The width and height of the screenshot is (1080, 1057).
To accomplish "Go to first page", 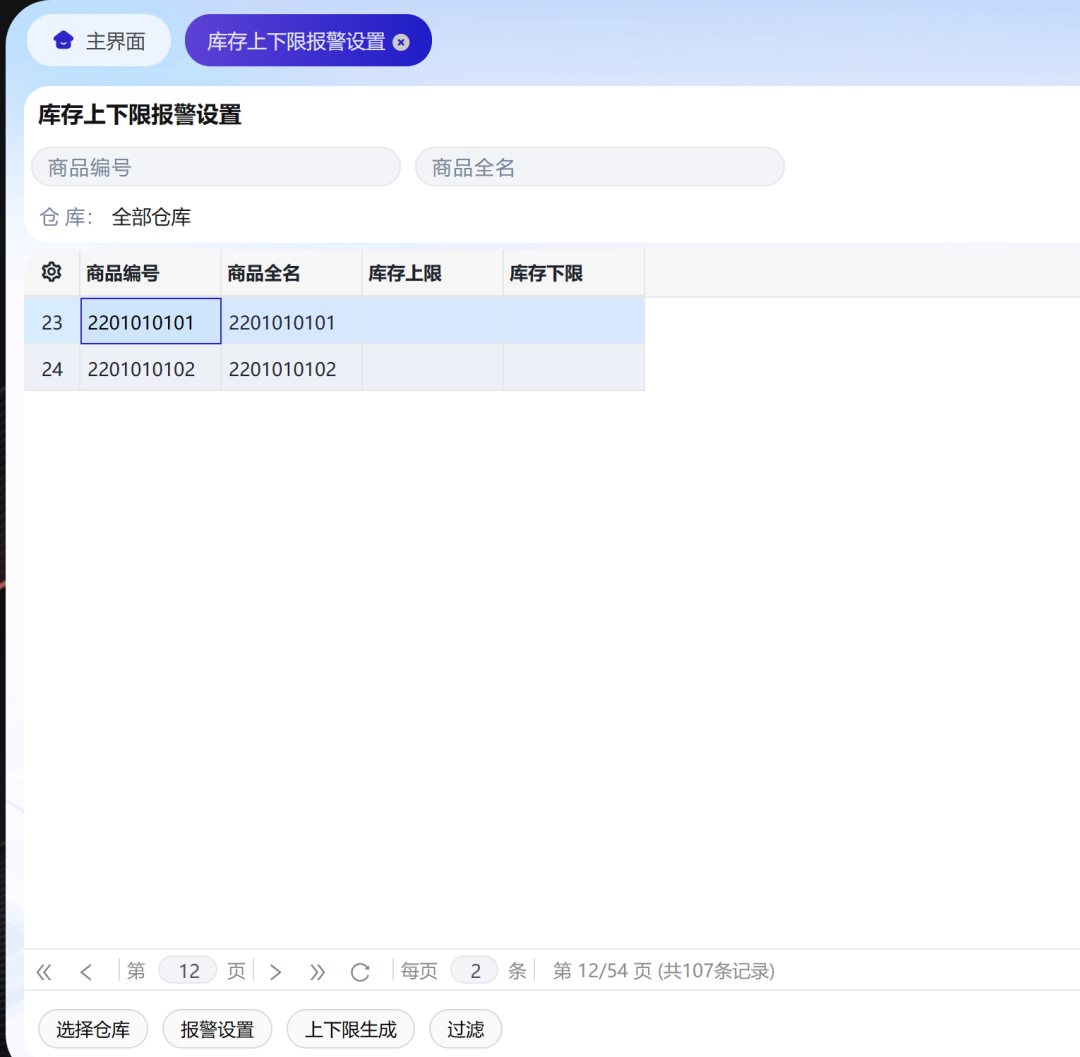I will pyautogui.click(x=44, y=972).
